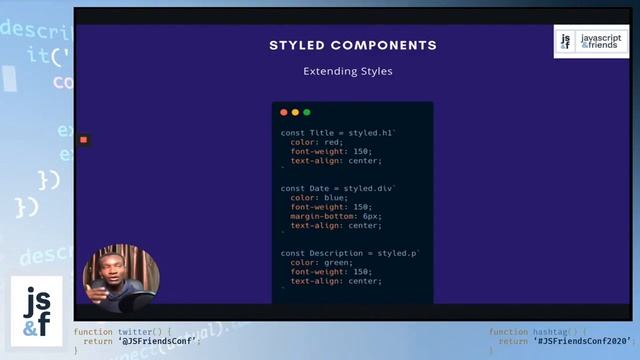The width and height of the screenshot is (640, 360).
Task: Click the 'const Description = styled.p' line
Action: point(349,253)
